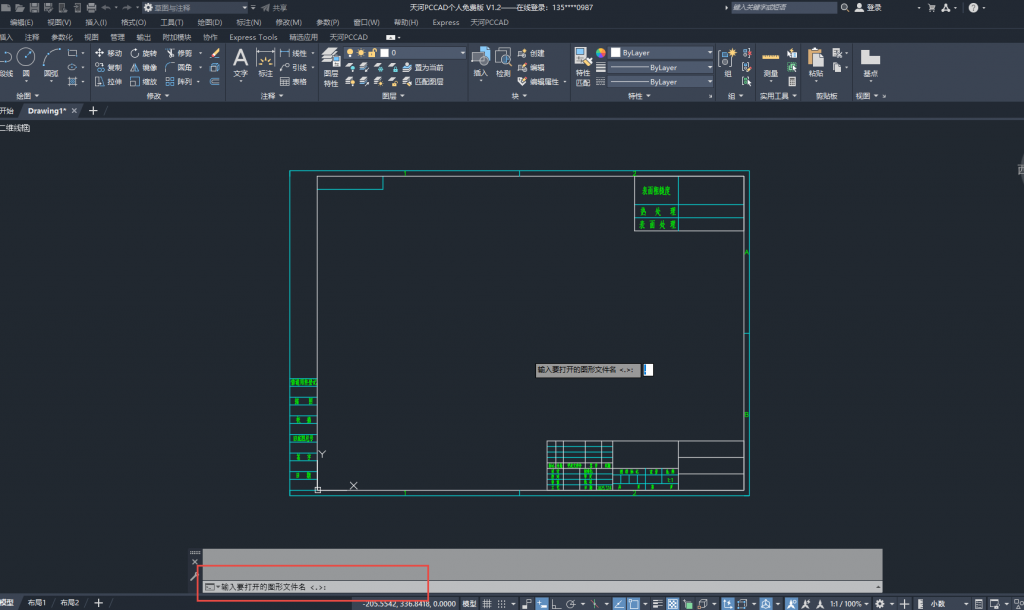
Task: Insert a Table (表格)
Action: pyautogui.click(x=293, y=82)
